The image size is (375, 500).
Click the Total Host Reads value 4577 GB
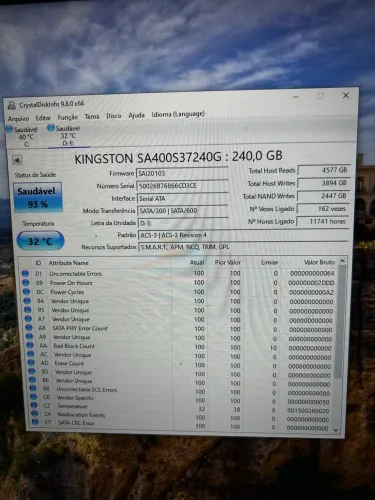point(323,170)
